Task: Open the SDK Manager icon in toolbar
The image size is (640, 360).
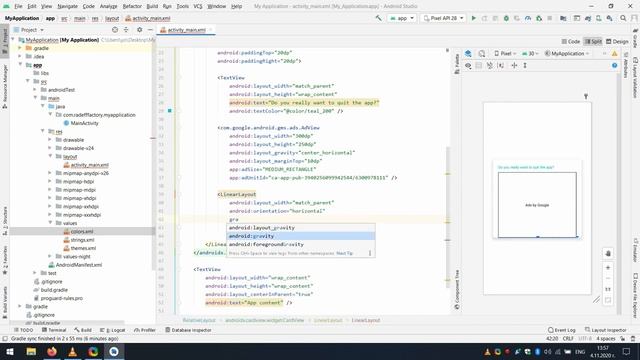Action: point(609,18)
